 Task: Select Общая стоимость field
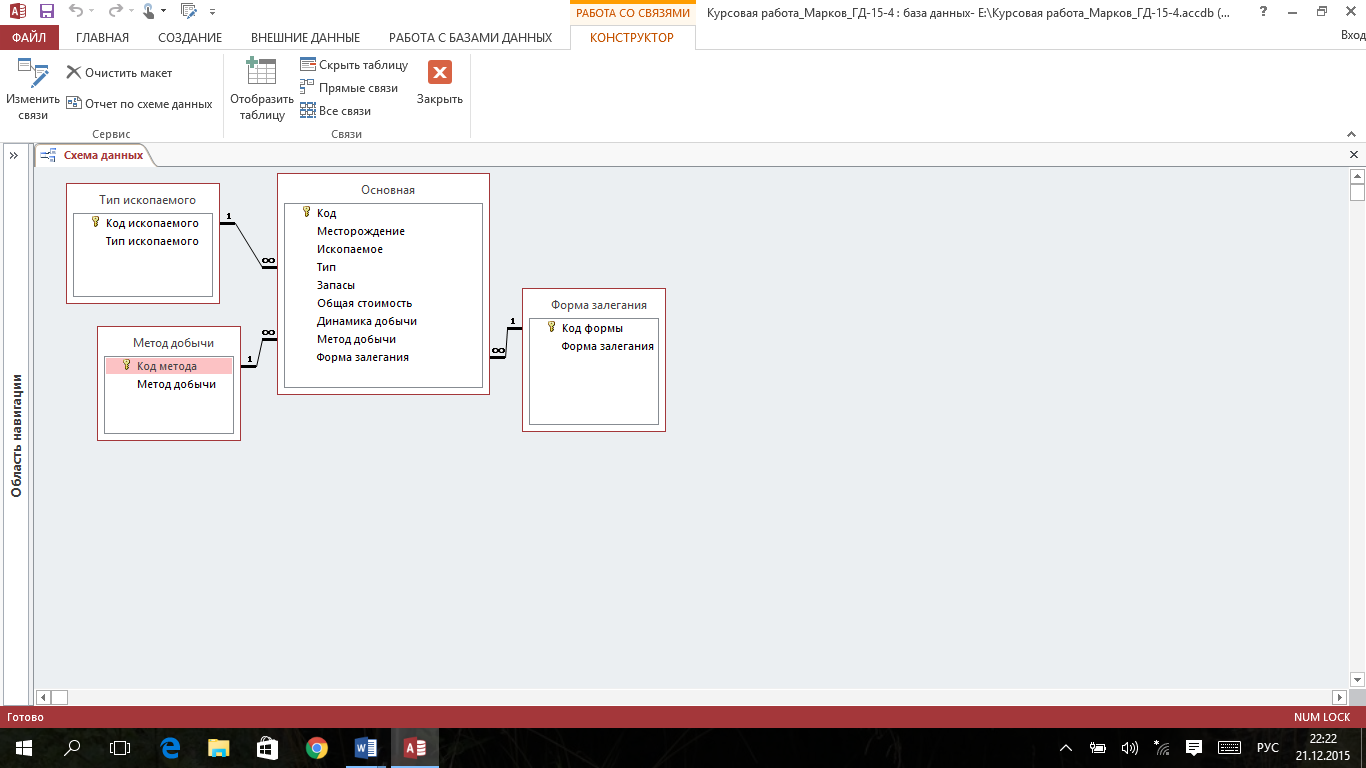coord(383,303)
